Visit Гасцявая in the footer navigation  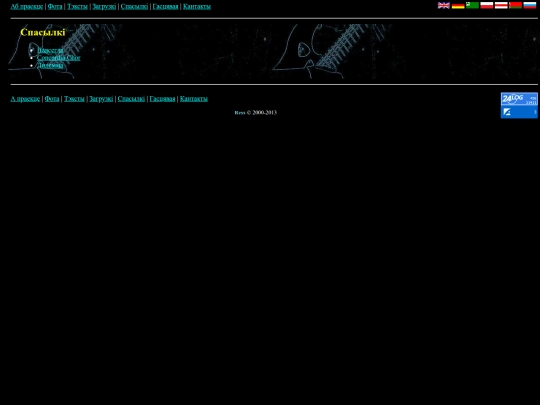(x=162, y=99)
